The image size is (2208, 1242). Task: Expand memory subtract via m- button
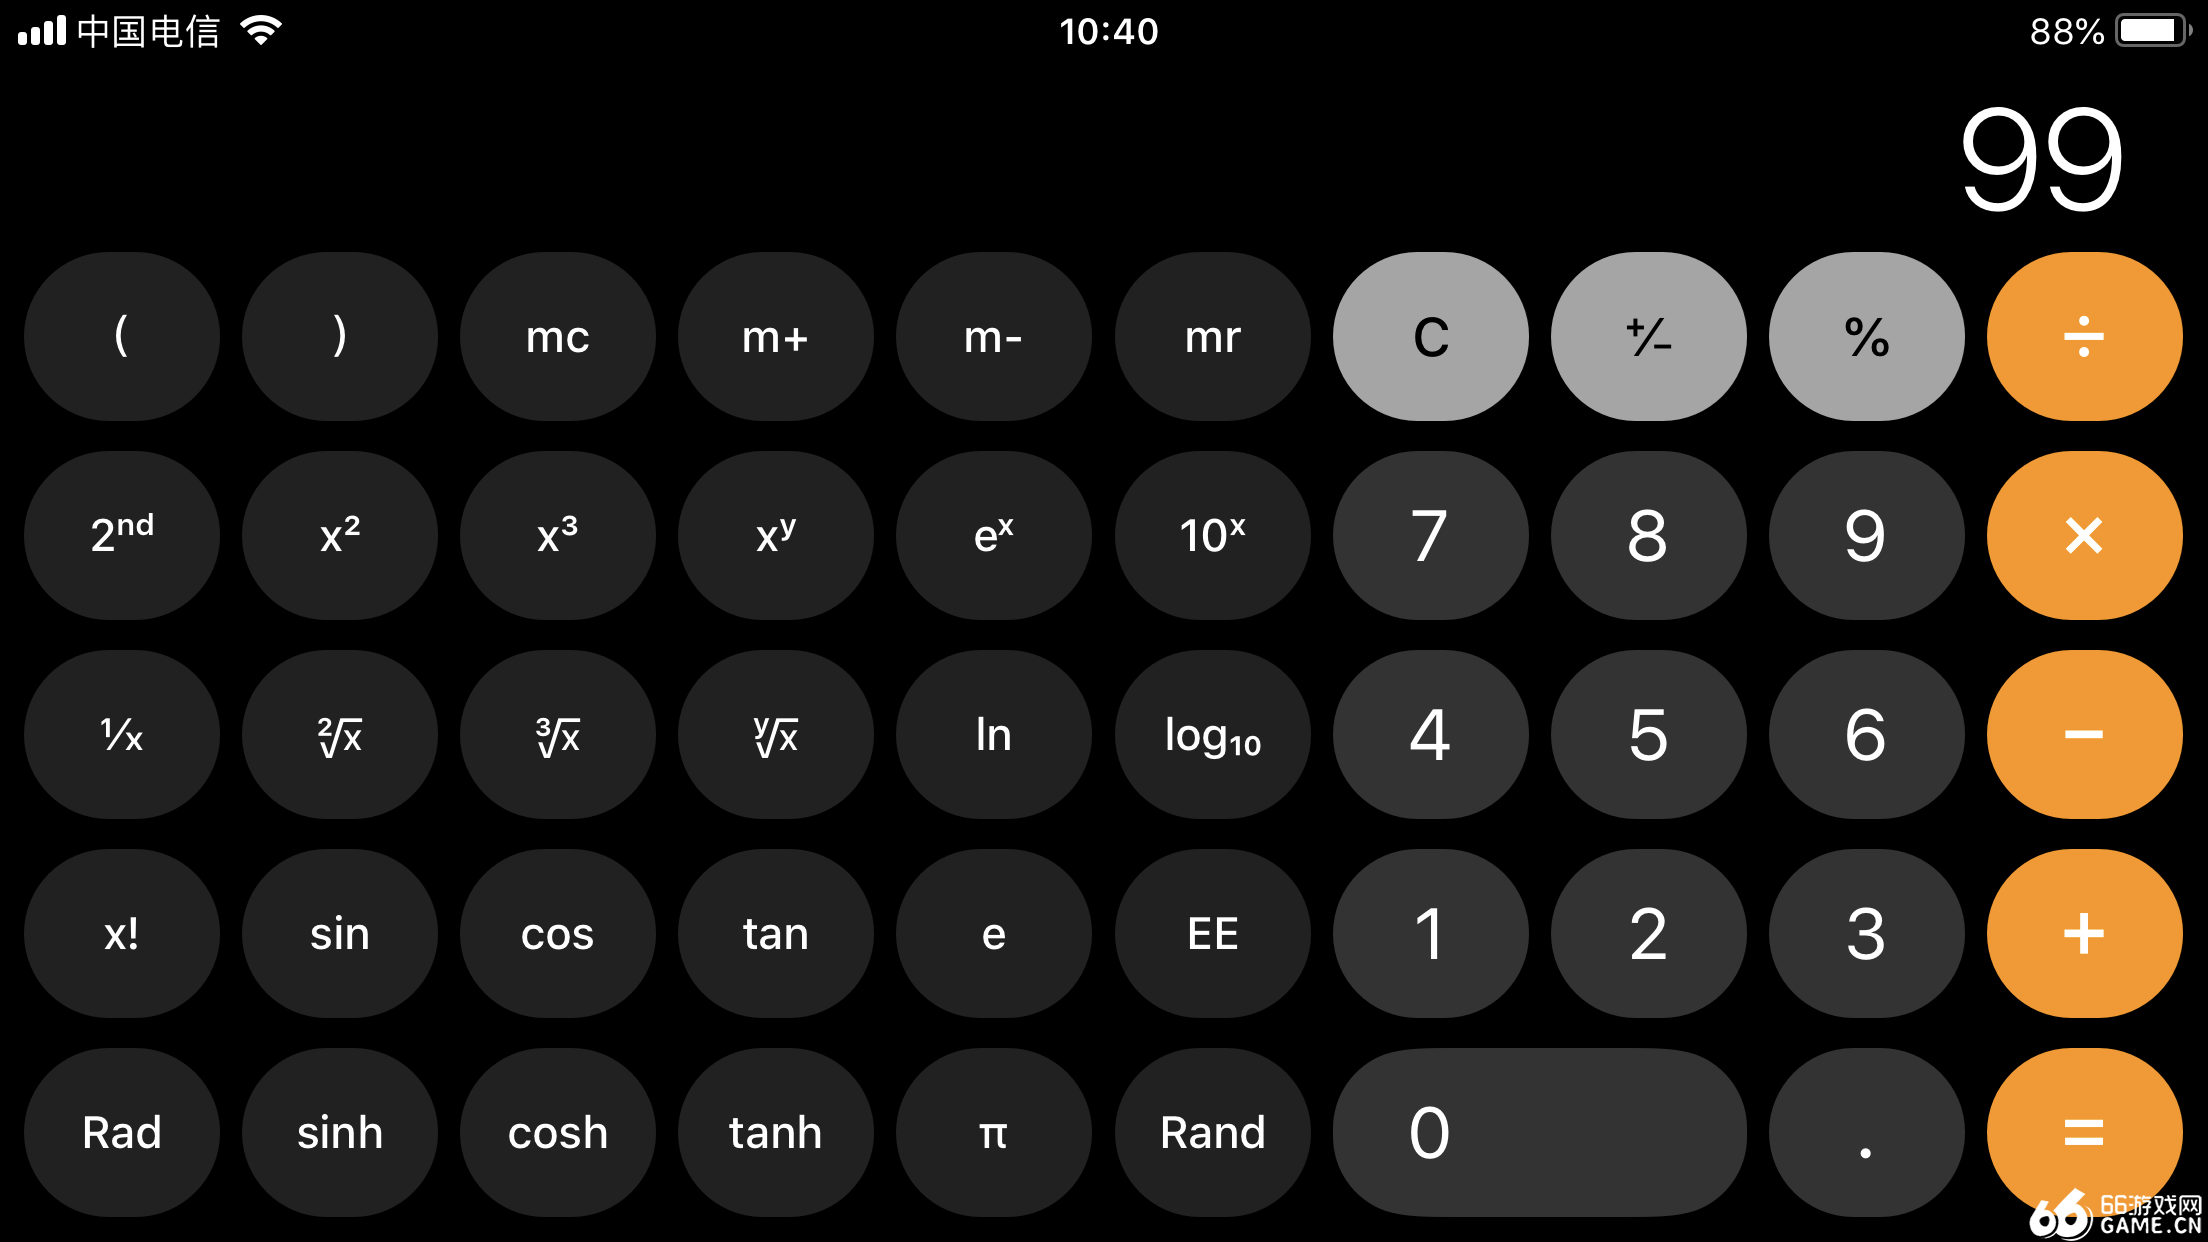point(993,337)
